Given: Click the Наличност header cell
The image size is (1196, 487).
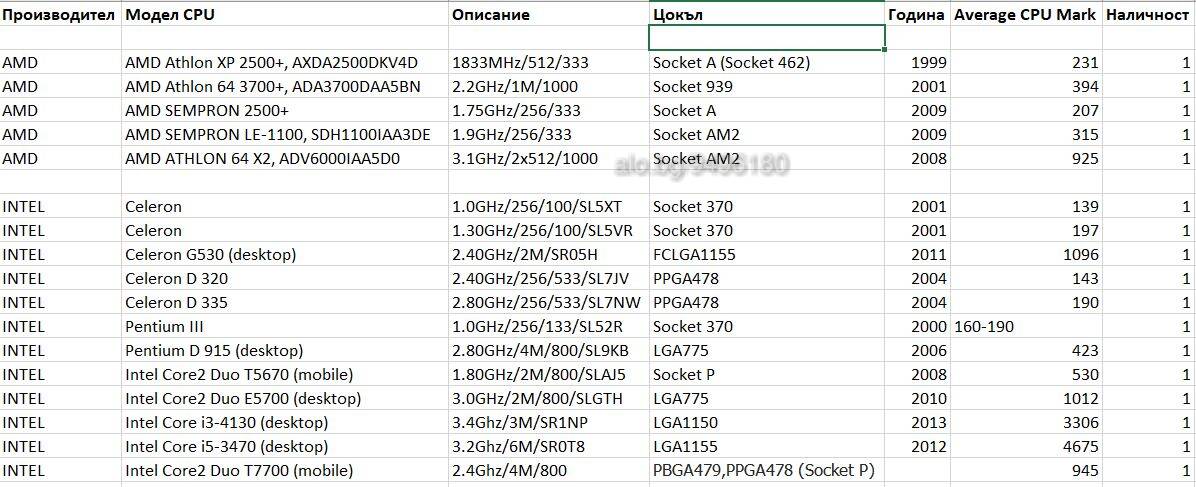Looking at the screenshot, I should [1149, 15].
